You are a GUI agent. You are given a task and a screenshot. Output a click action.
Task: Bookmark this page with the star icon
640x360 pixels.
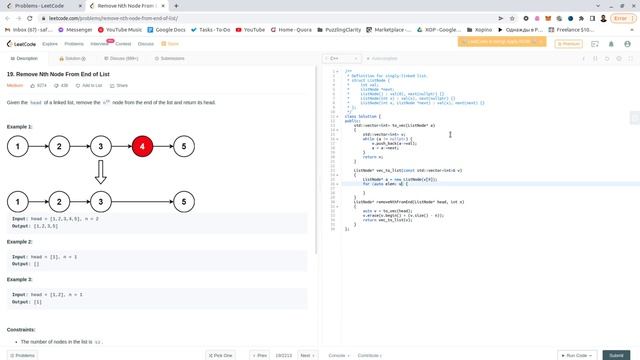click(512, 18)
